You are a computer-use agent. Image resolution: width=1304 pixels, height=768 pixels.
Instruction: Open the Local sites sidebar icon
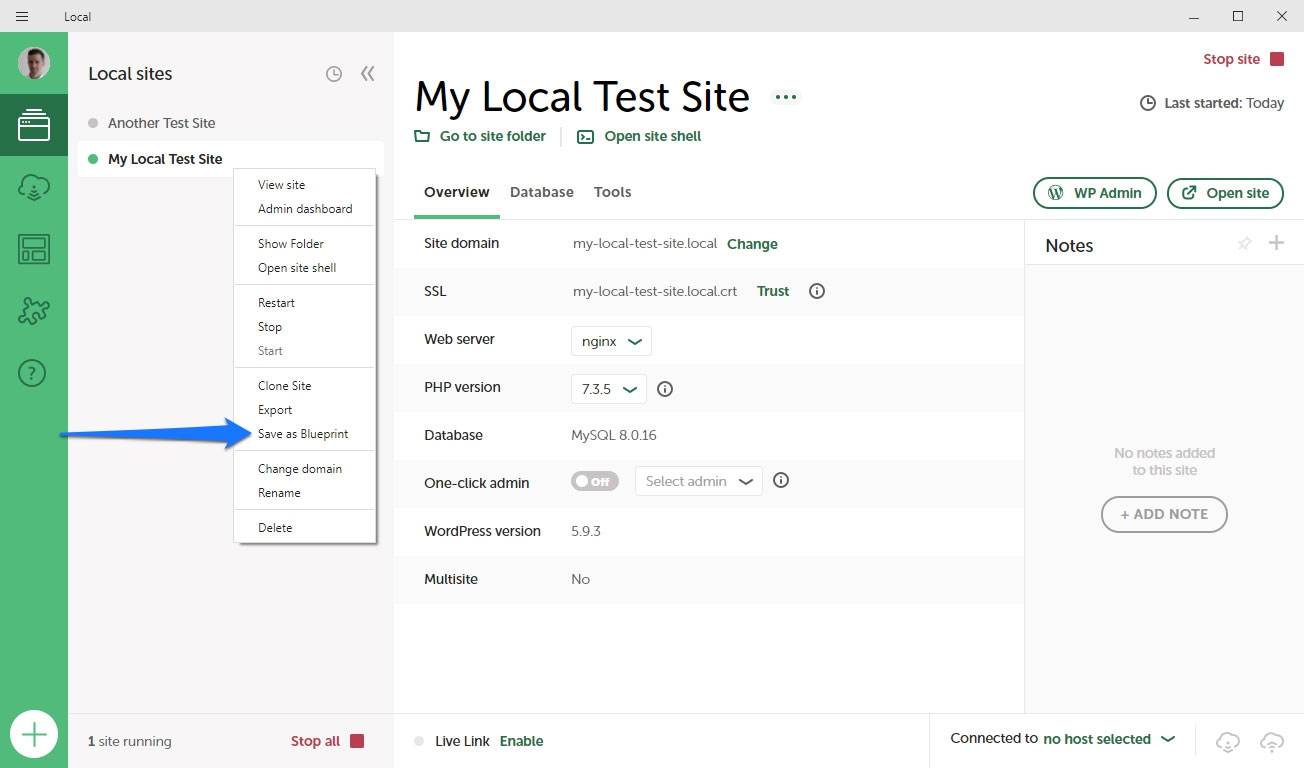coord(34,125)
